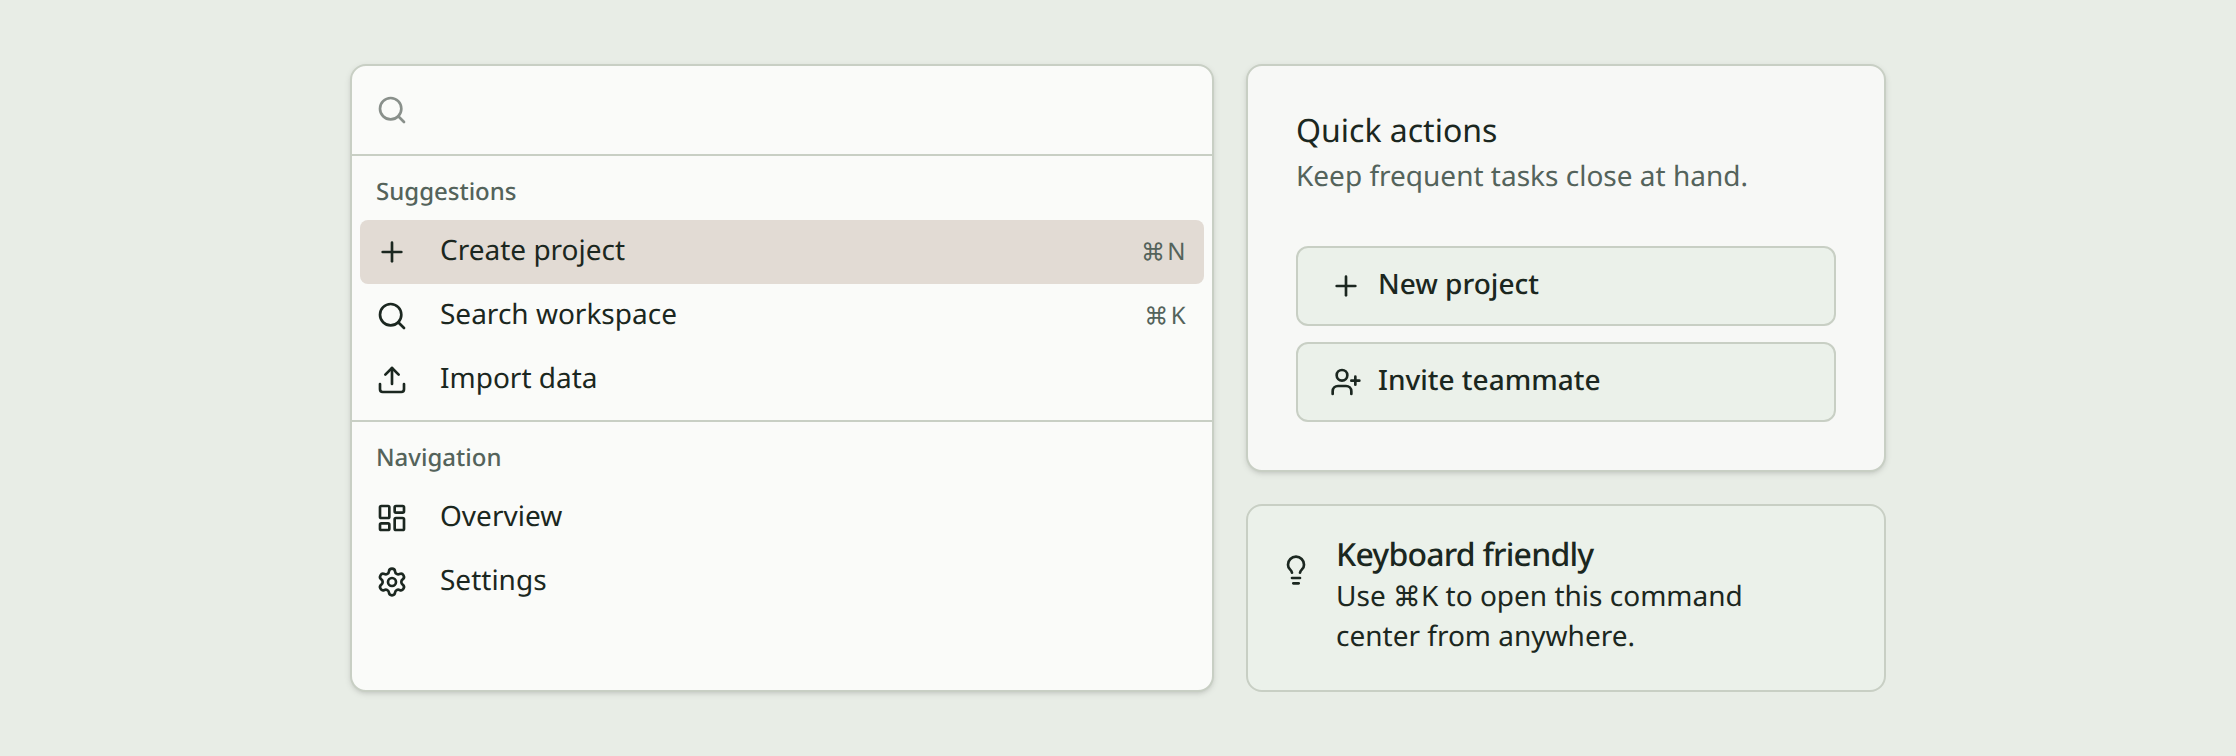Click the Invite teammate button
This screenshot has height=756, width=2236.
tap(1566, 382)
